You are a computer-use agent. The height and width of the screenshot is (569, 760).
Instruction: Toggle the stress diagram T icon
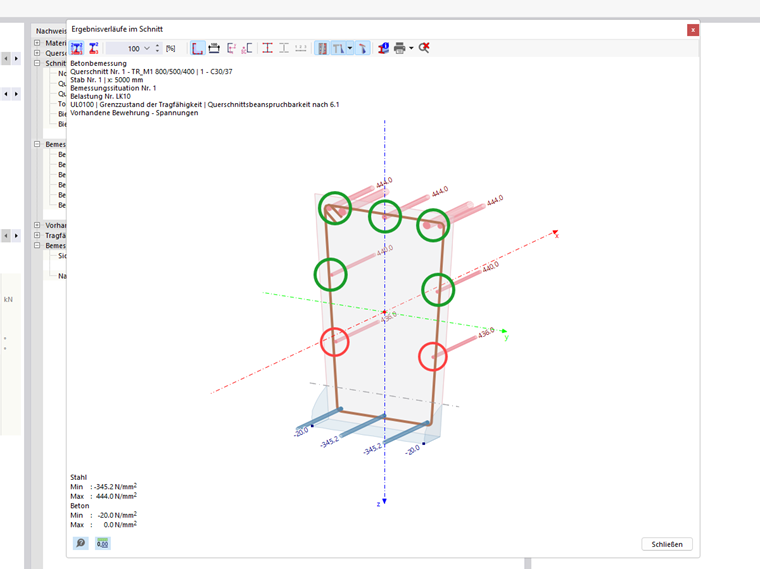[338, 48]
